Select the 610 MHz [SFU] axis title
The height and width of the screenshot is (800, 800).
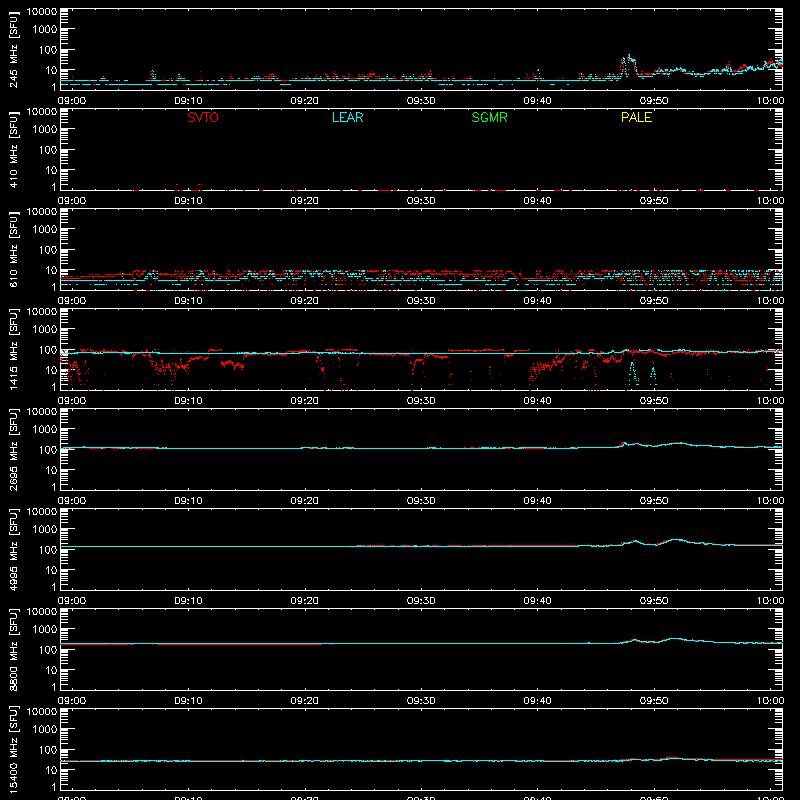coord(13,249)
